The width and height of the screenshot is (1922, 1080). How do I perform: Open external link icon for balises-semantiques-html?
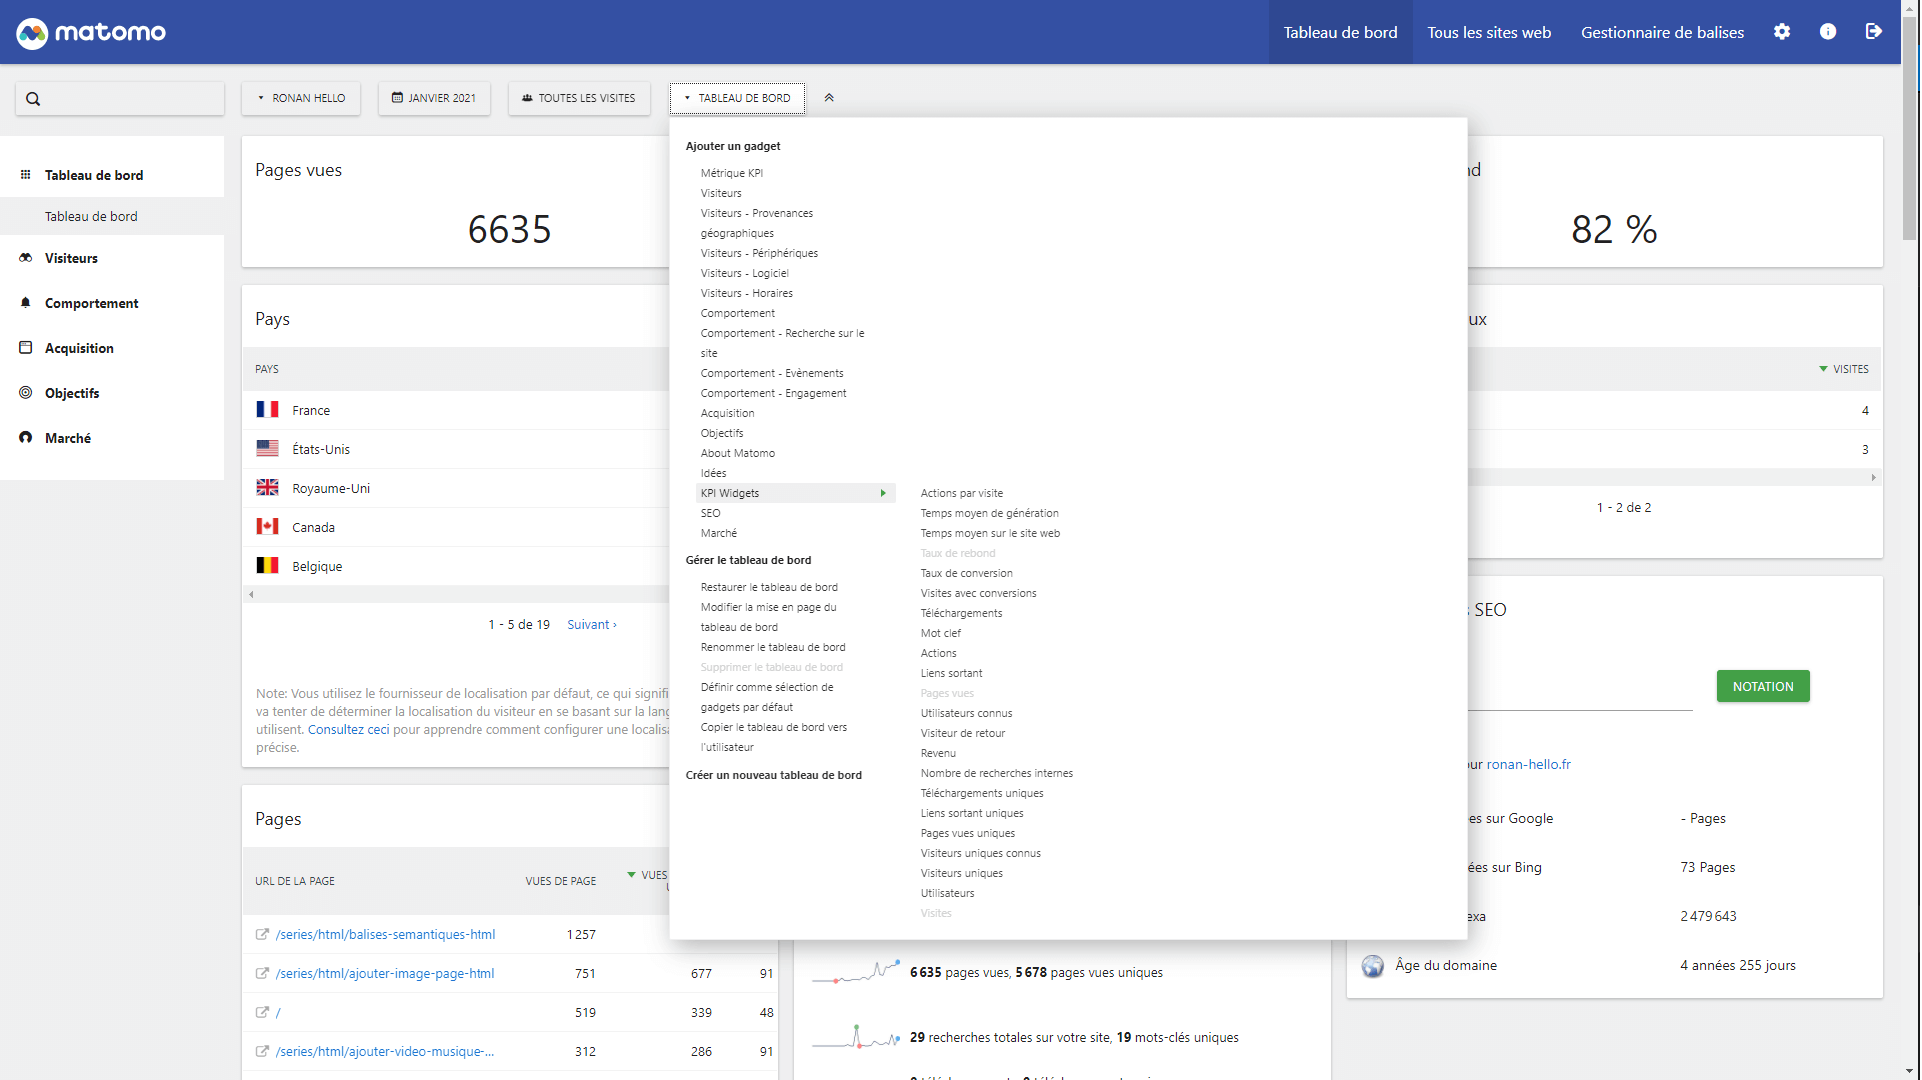click(x=262, y=935)
